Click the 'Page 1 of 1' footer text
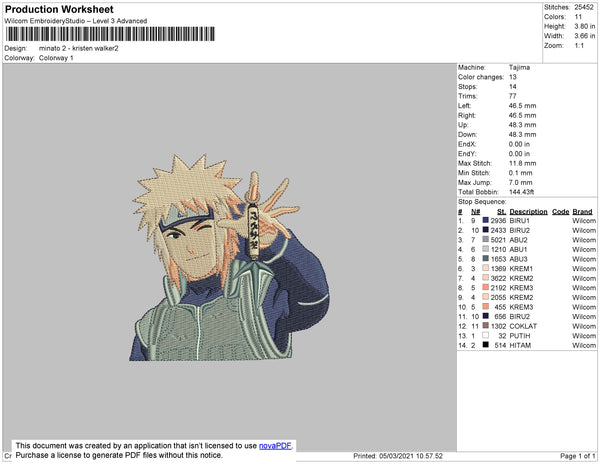 (577, 456)
